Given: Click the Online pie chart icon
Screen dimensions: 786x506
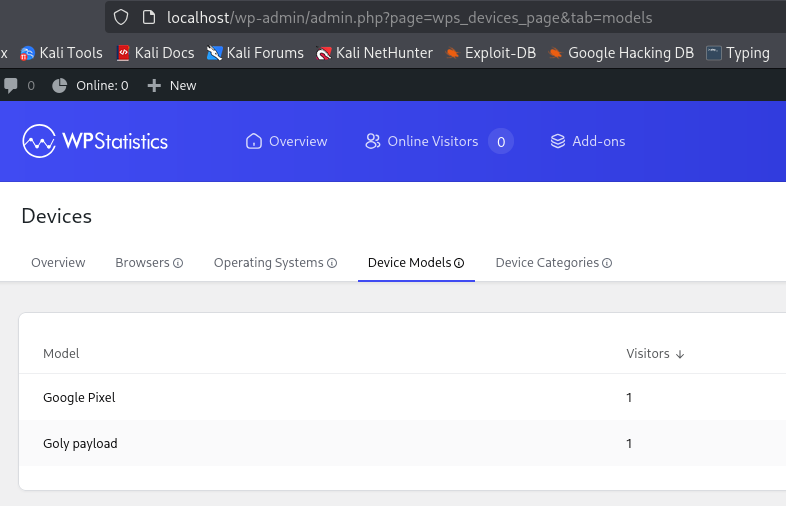Looking at the screenshot, I should [x=60, y=85].
